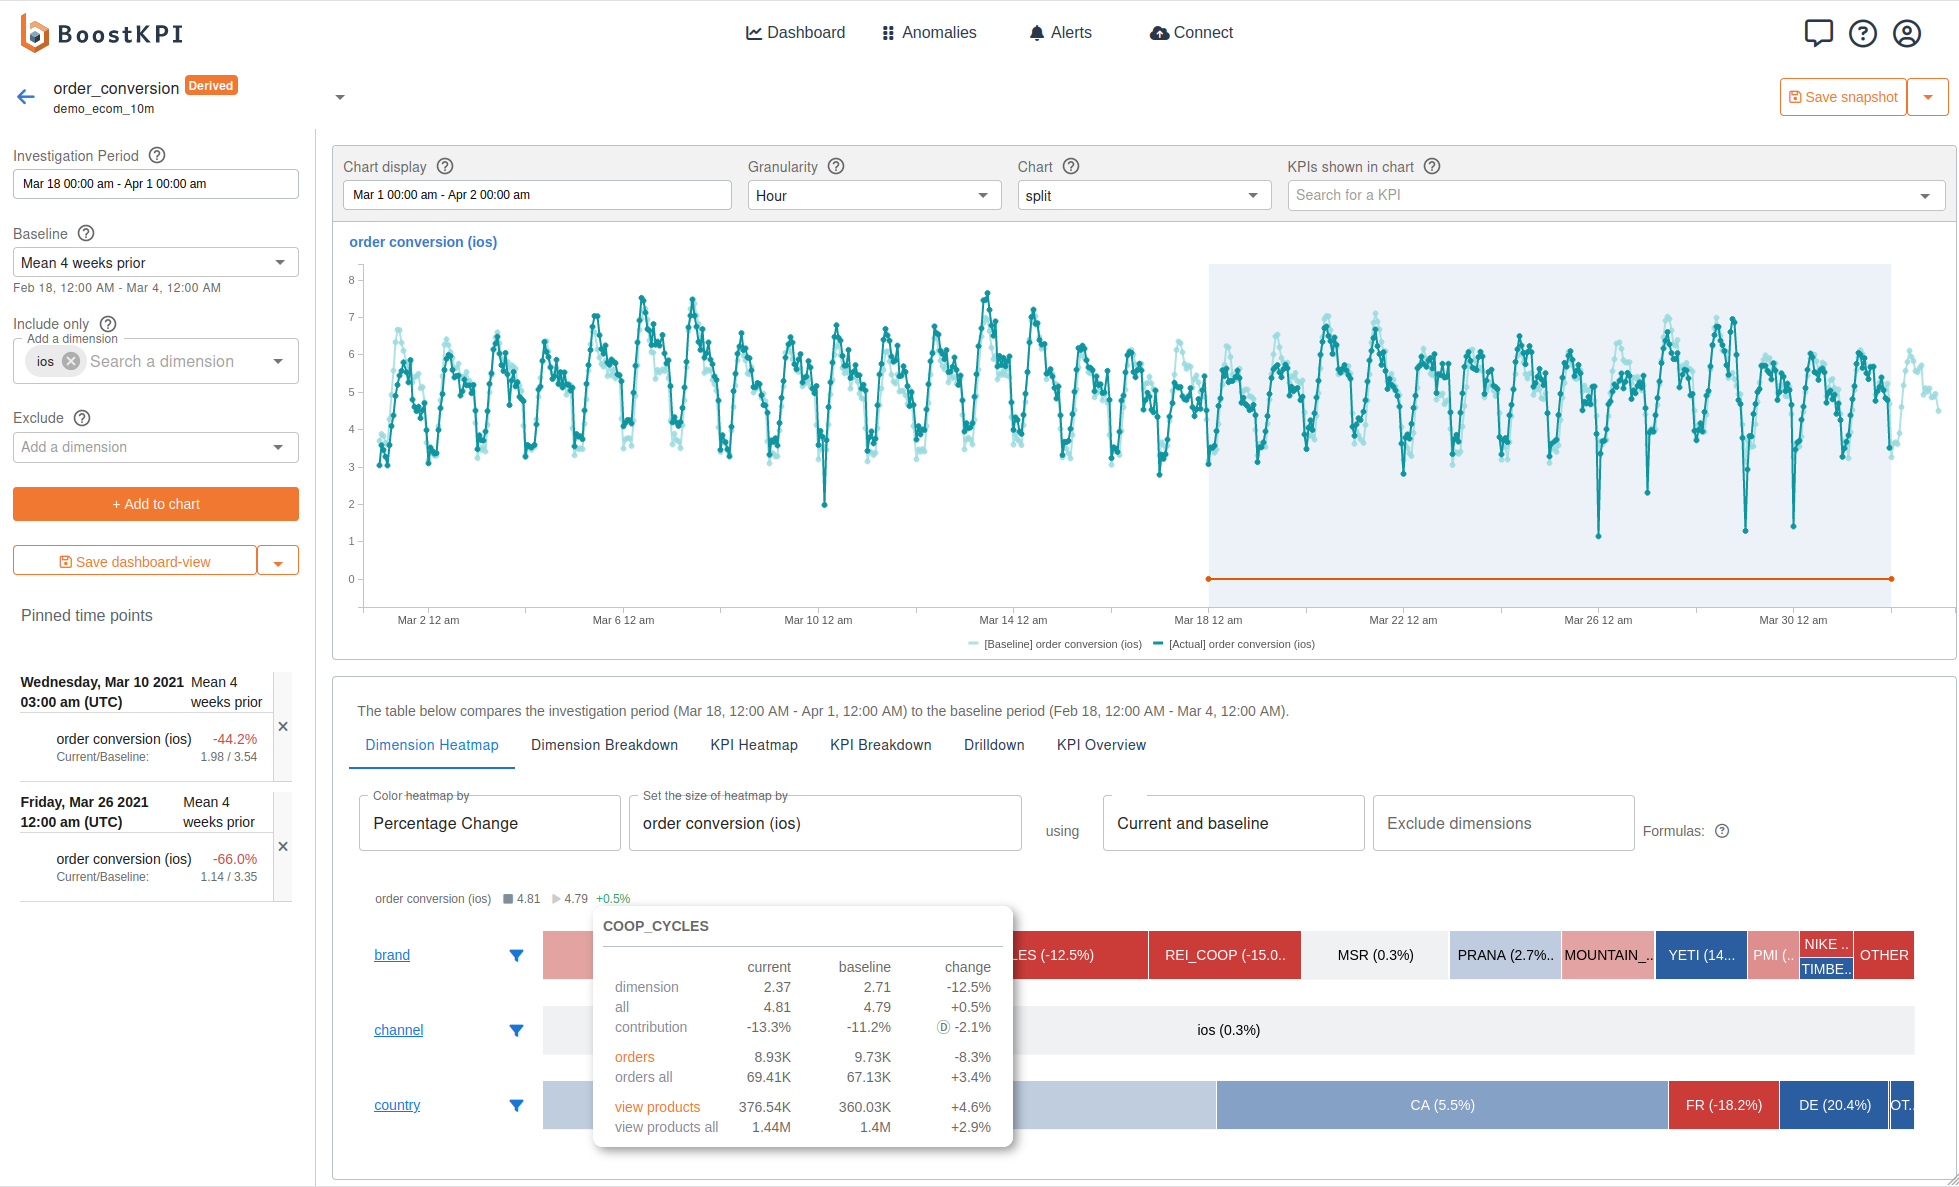Open the Include only dimension dropdown arrow
The width and height of the screenshot is (1959, 1187).
tap(278, 361)
